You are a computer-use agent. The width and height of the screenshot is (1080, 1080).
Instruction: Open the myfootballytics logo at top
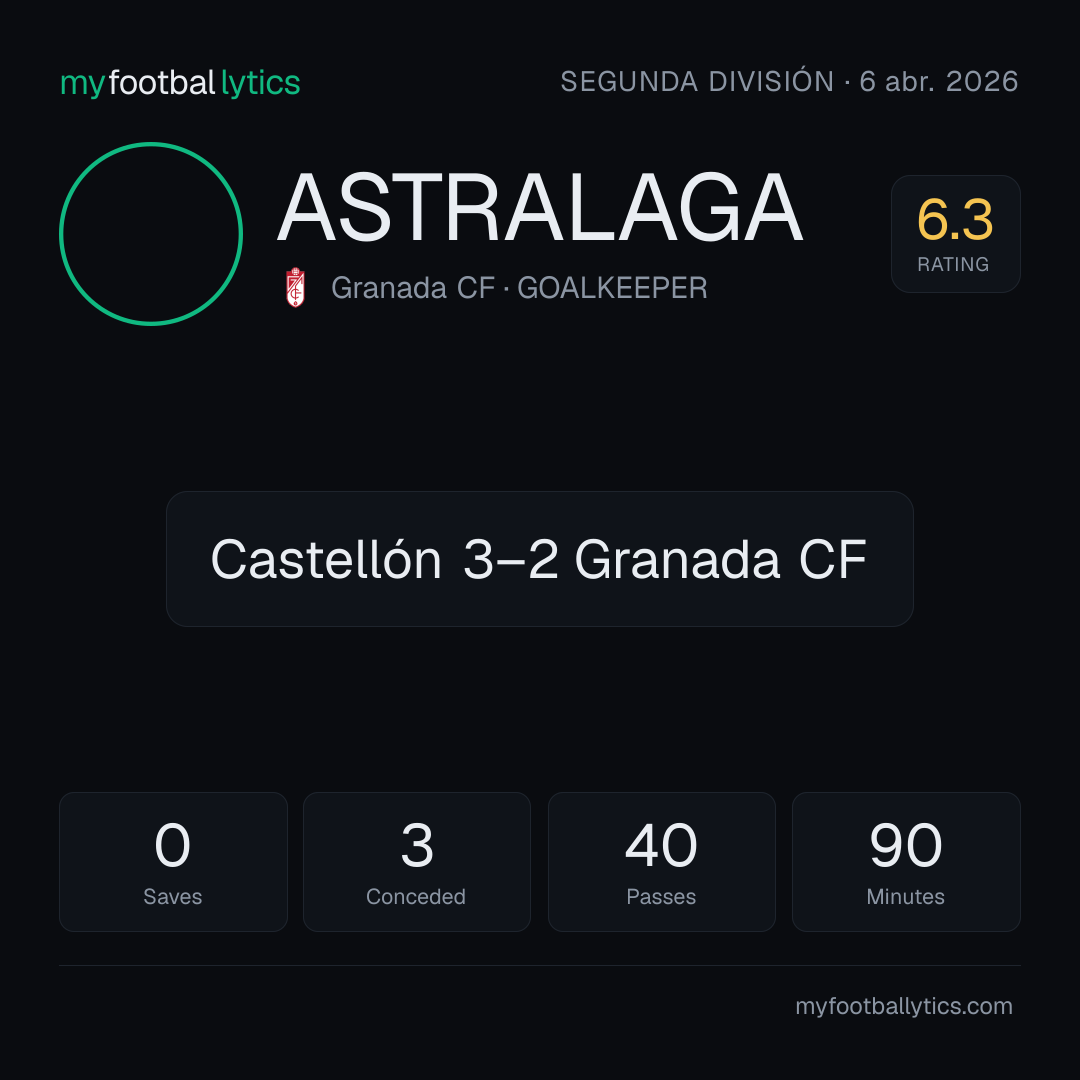pyautogui.click(x=180, y=83)
